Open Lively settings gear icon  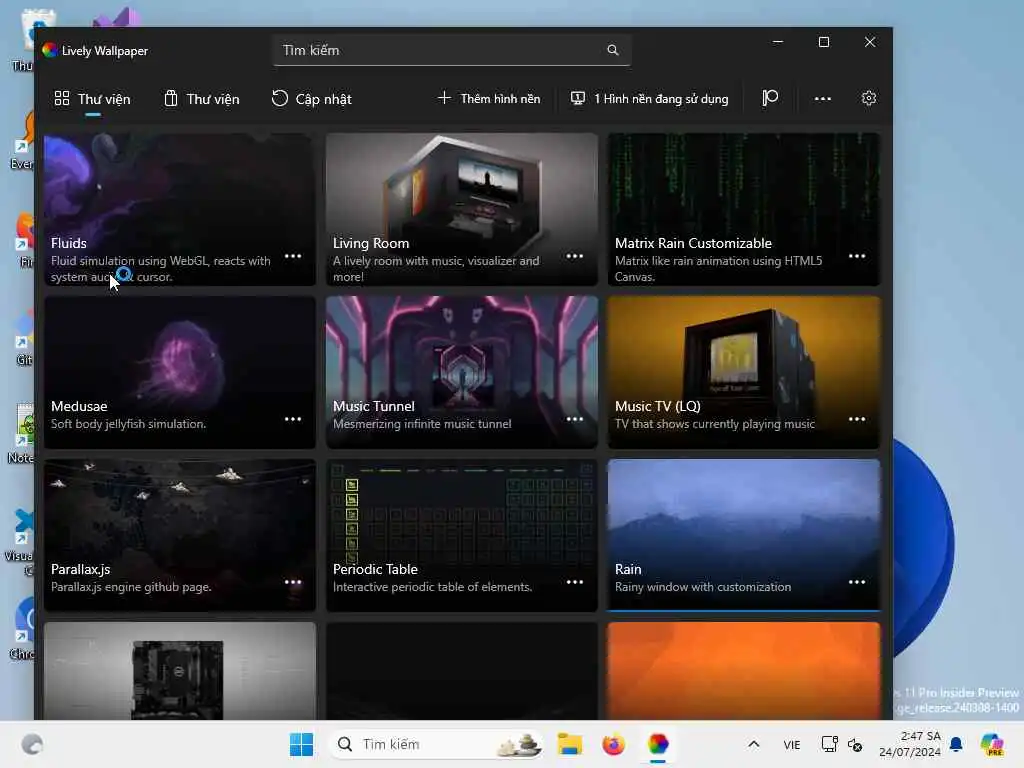(869, 99)
